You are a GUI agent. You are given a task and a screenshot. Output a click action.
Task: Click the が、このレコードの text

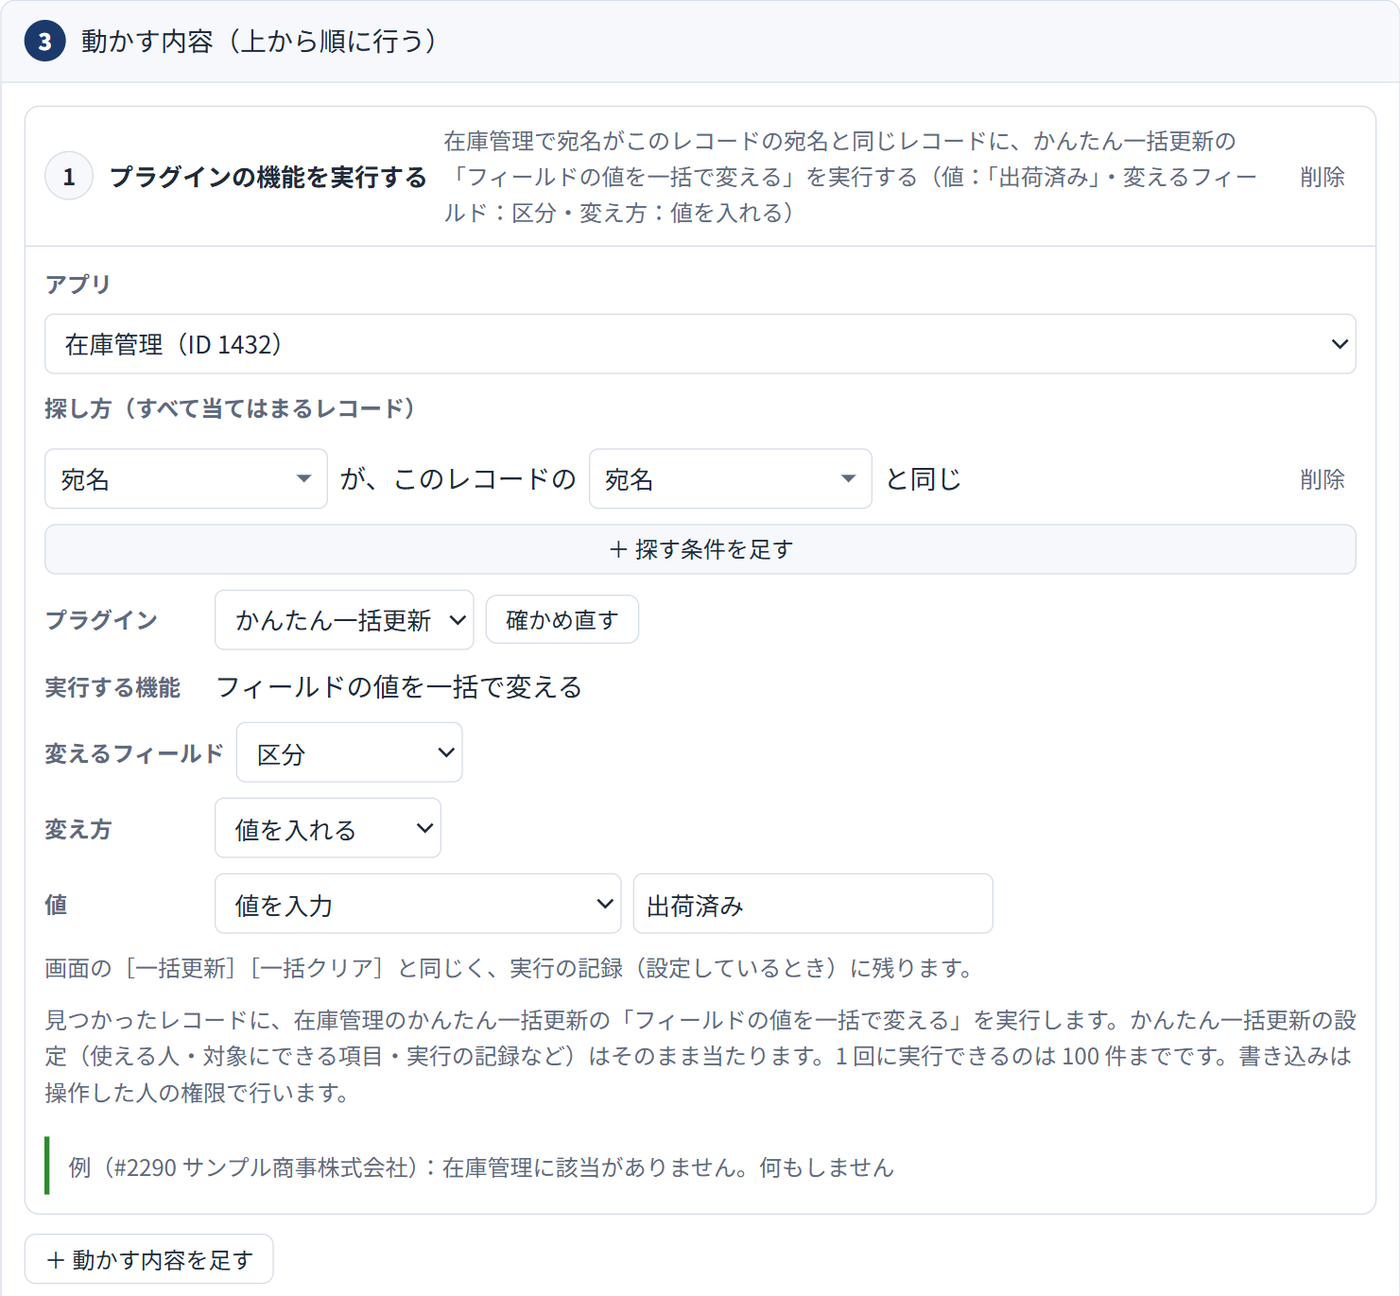[458, 479]
